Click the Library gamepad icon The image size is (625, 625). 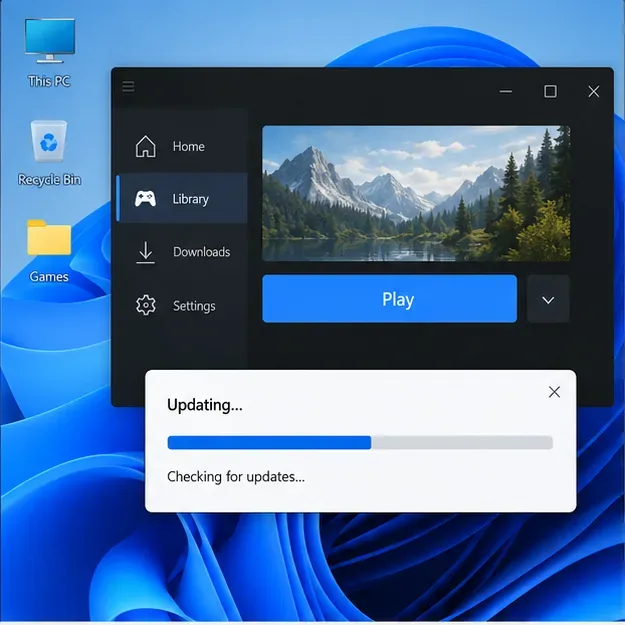(x=145, y=199)
